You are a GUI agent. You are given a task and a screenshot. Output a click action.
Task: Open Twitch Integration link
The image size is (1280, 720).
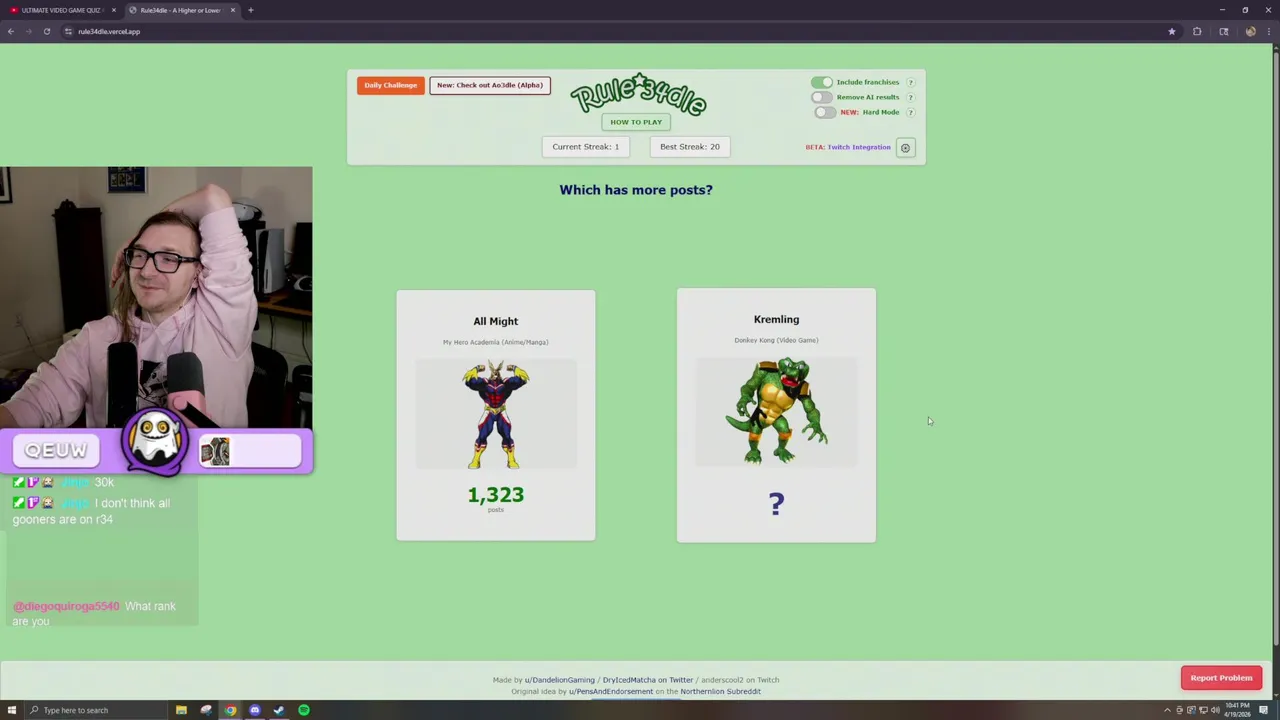point(858,148)
